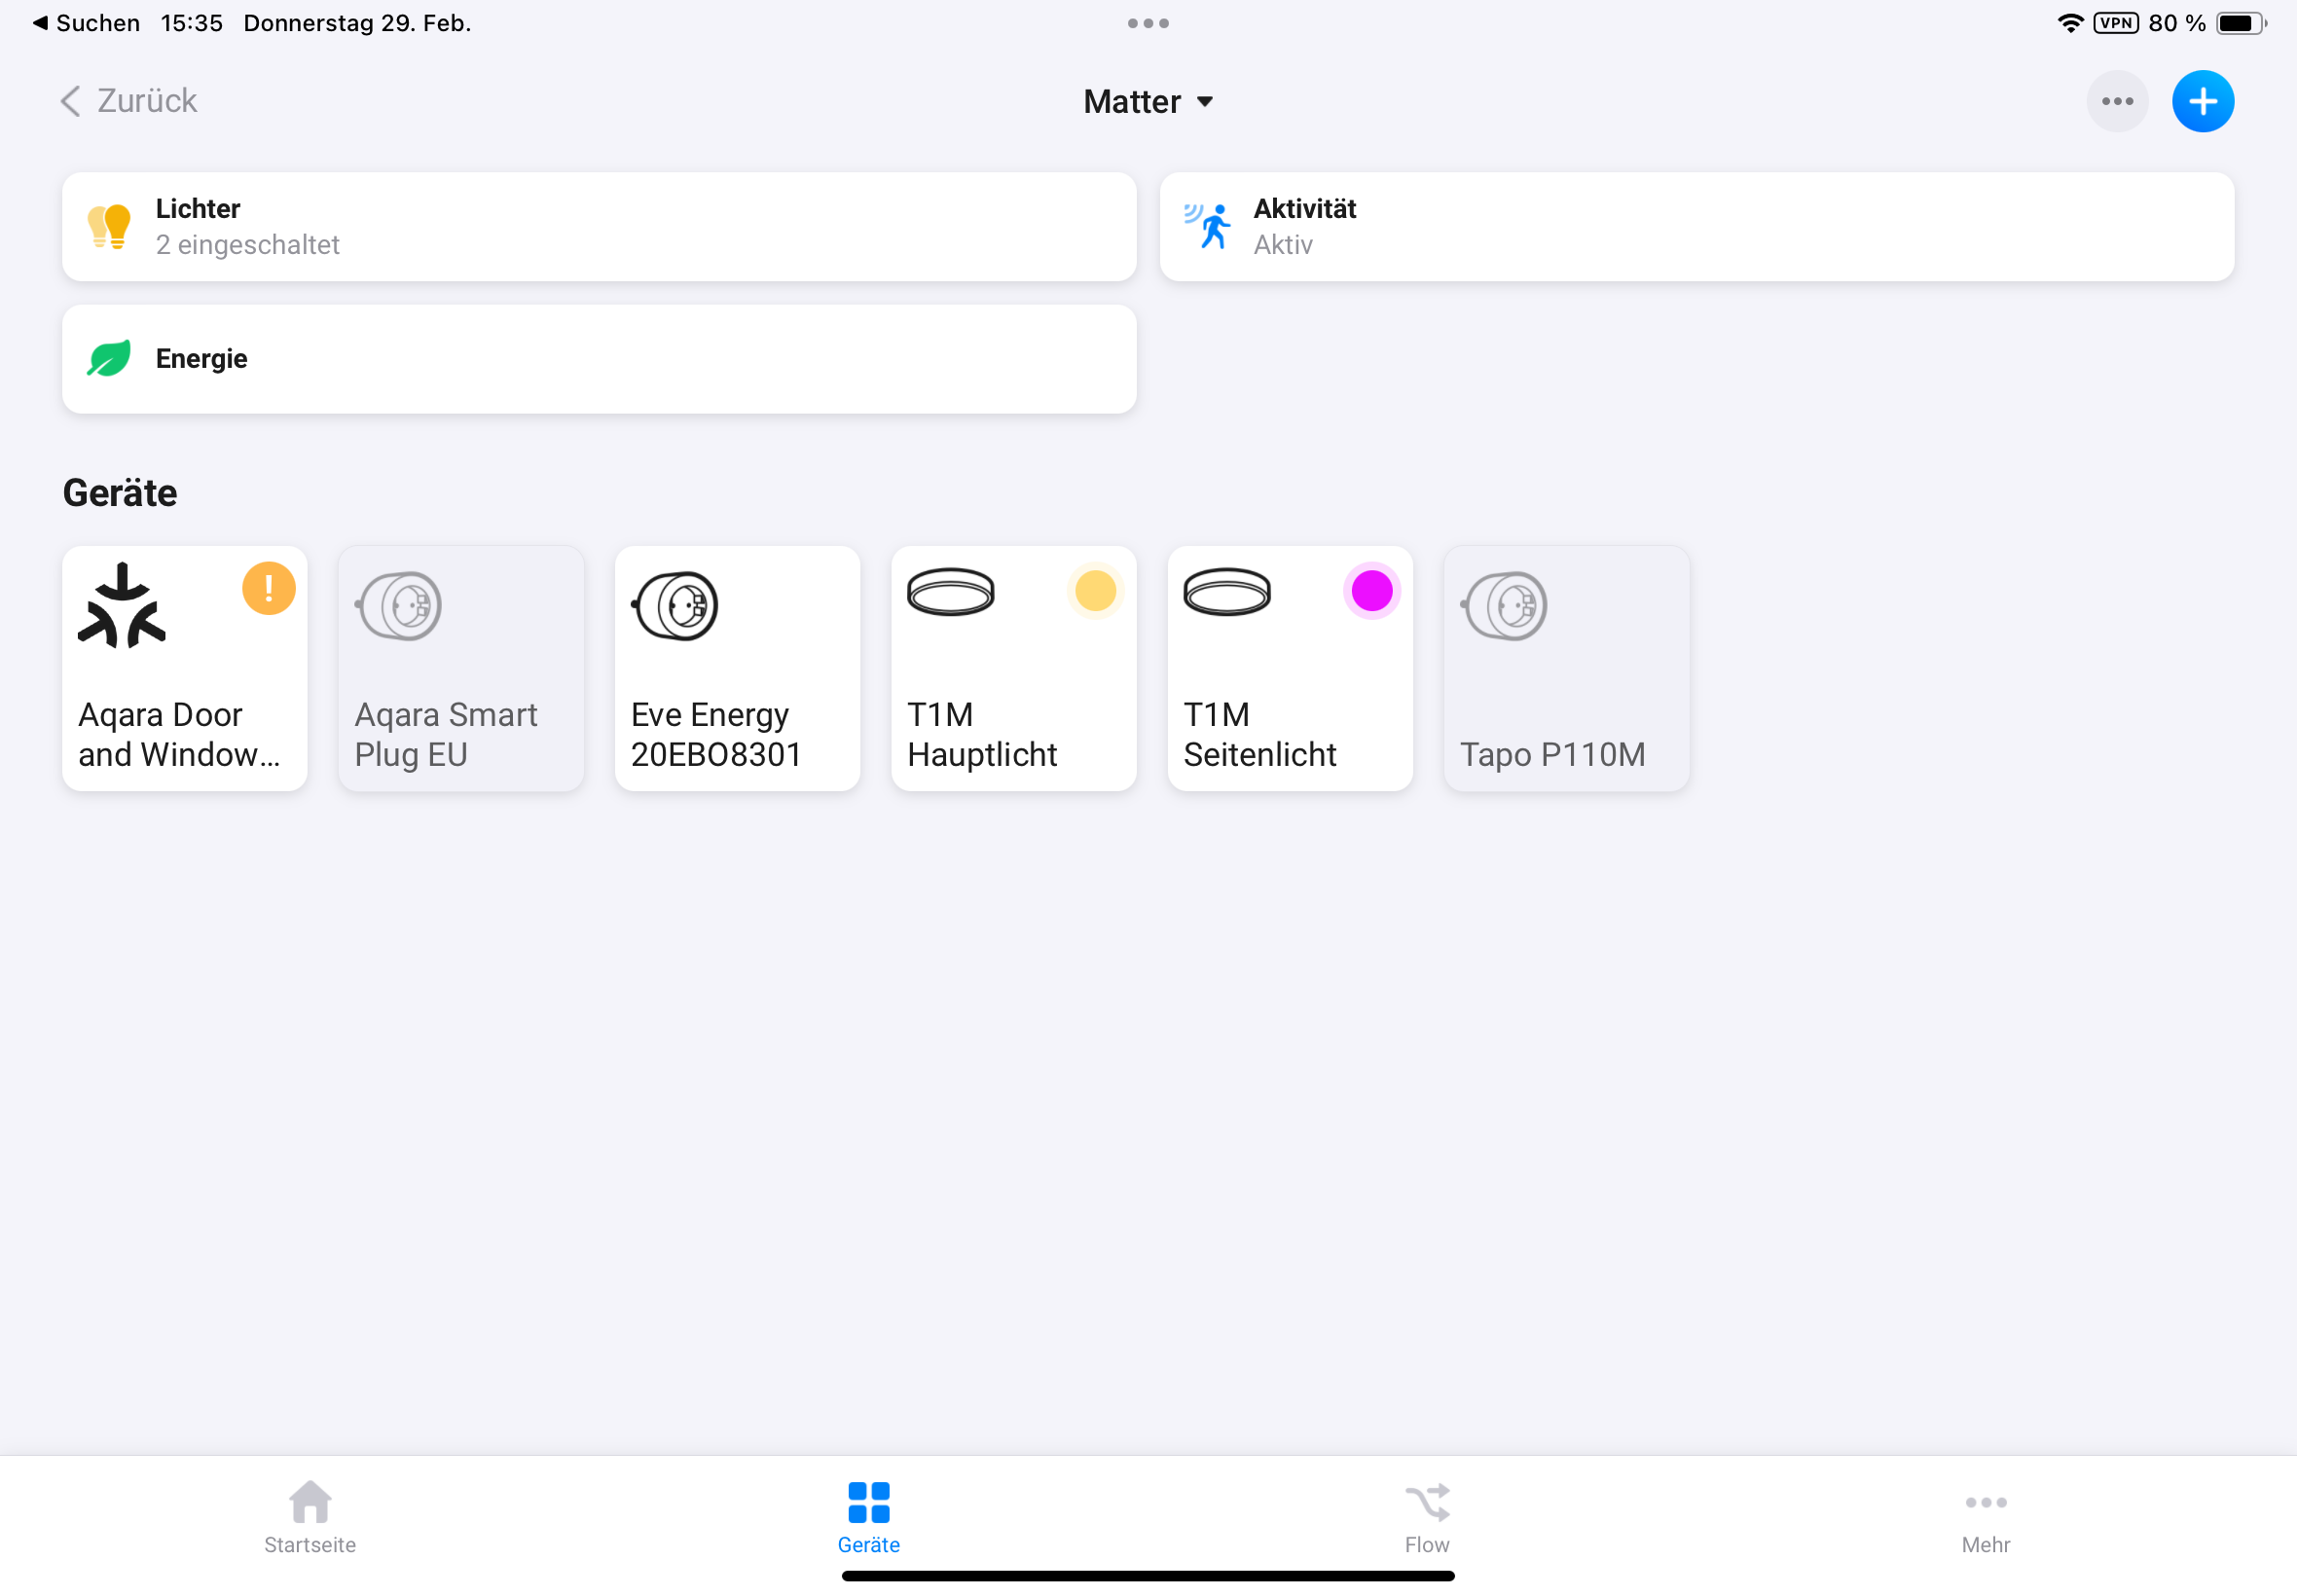Return to Suchen in the status bar
Screen dimensions: 2297x1596
point(87,23)
